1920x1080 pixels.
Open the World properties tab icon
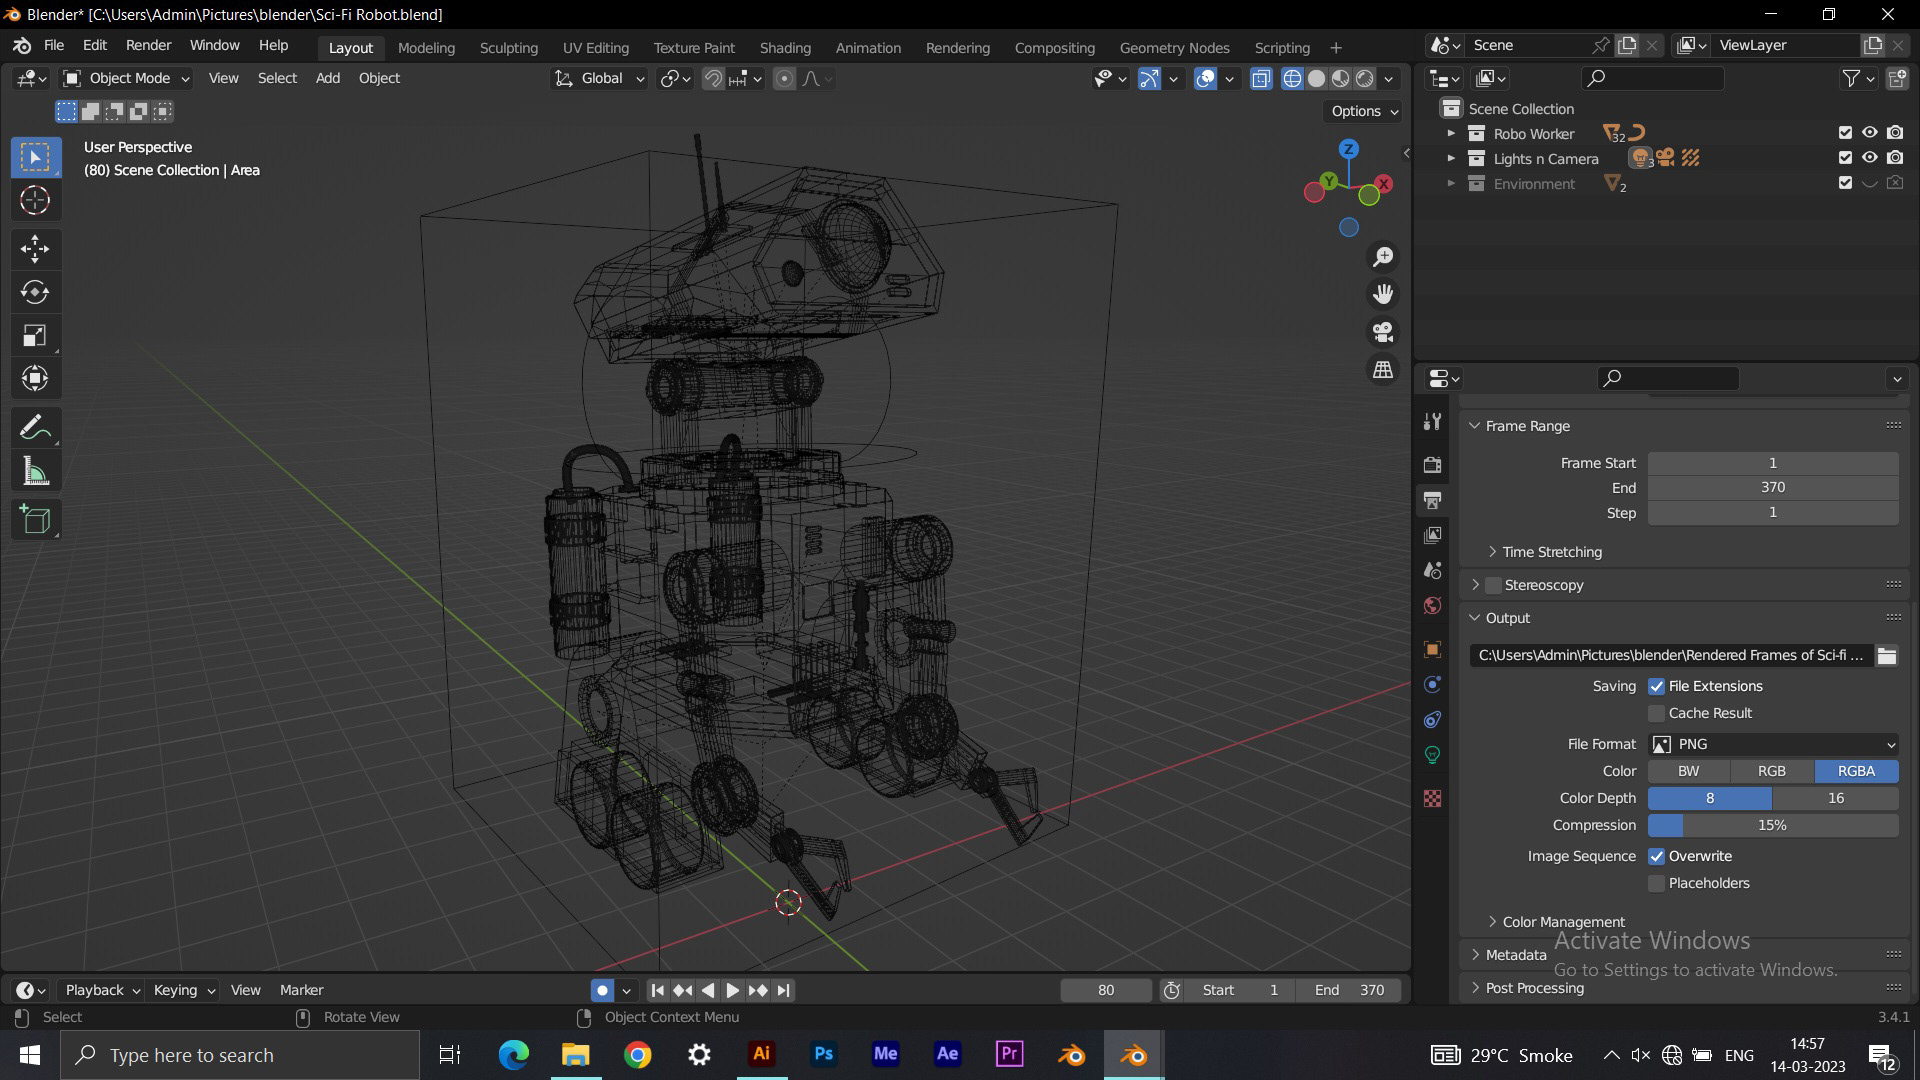pos(1432,606)
